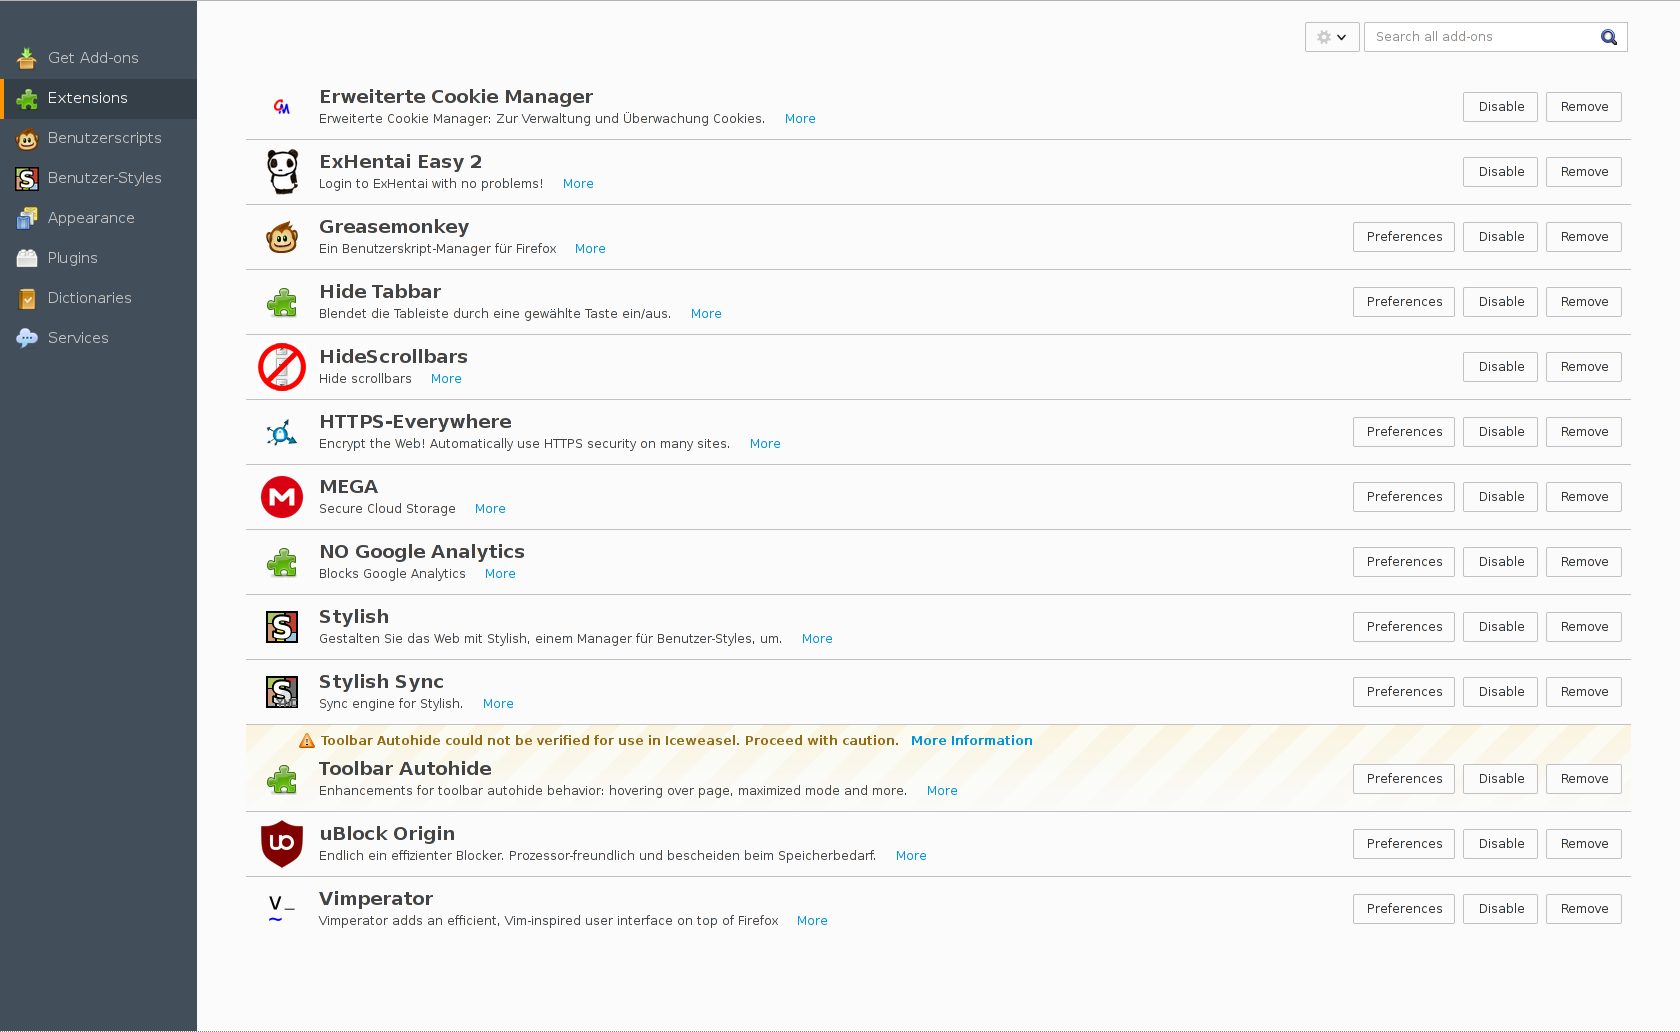Image resolution: width=1680 pixels, height=1032 pixels.
Task: Remove NO Google Analytics
Action: (1584, 562)
